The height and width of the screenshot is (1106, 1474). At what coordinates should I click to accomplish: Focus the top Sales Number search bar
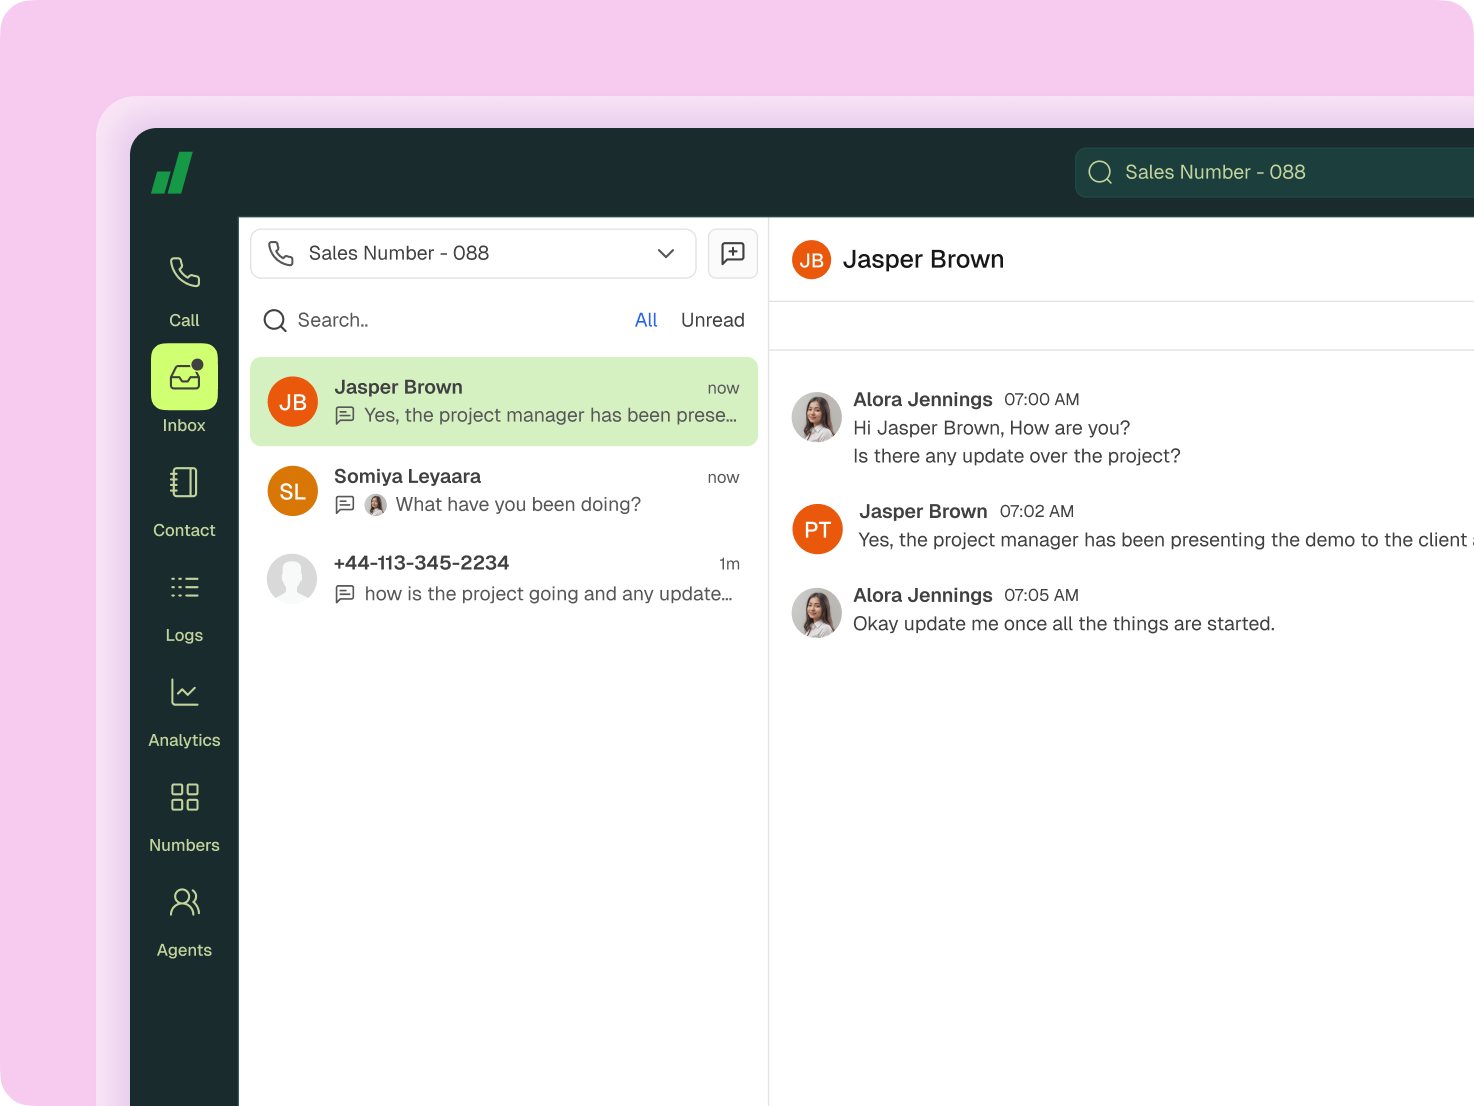click(x=1270, y=172)
